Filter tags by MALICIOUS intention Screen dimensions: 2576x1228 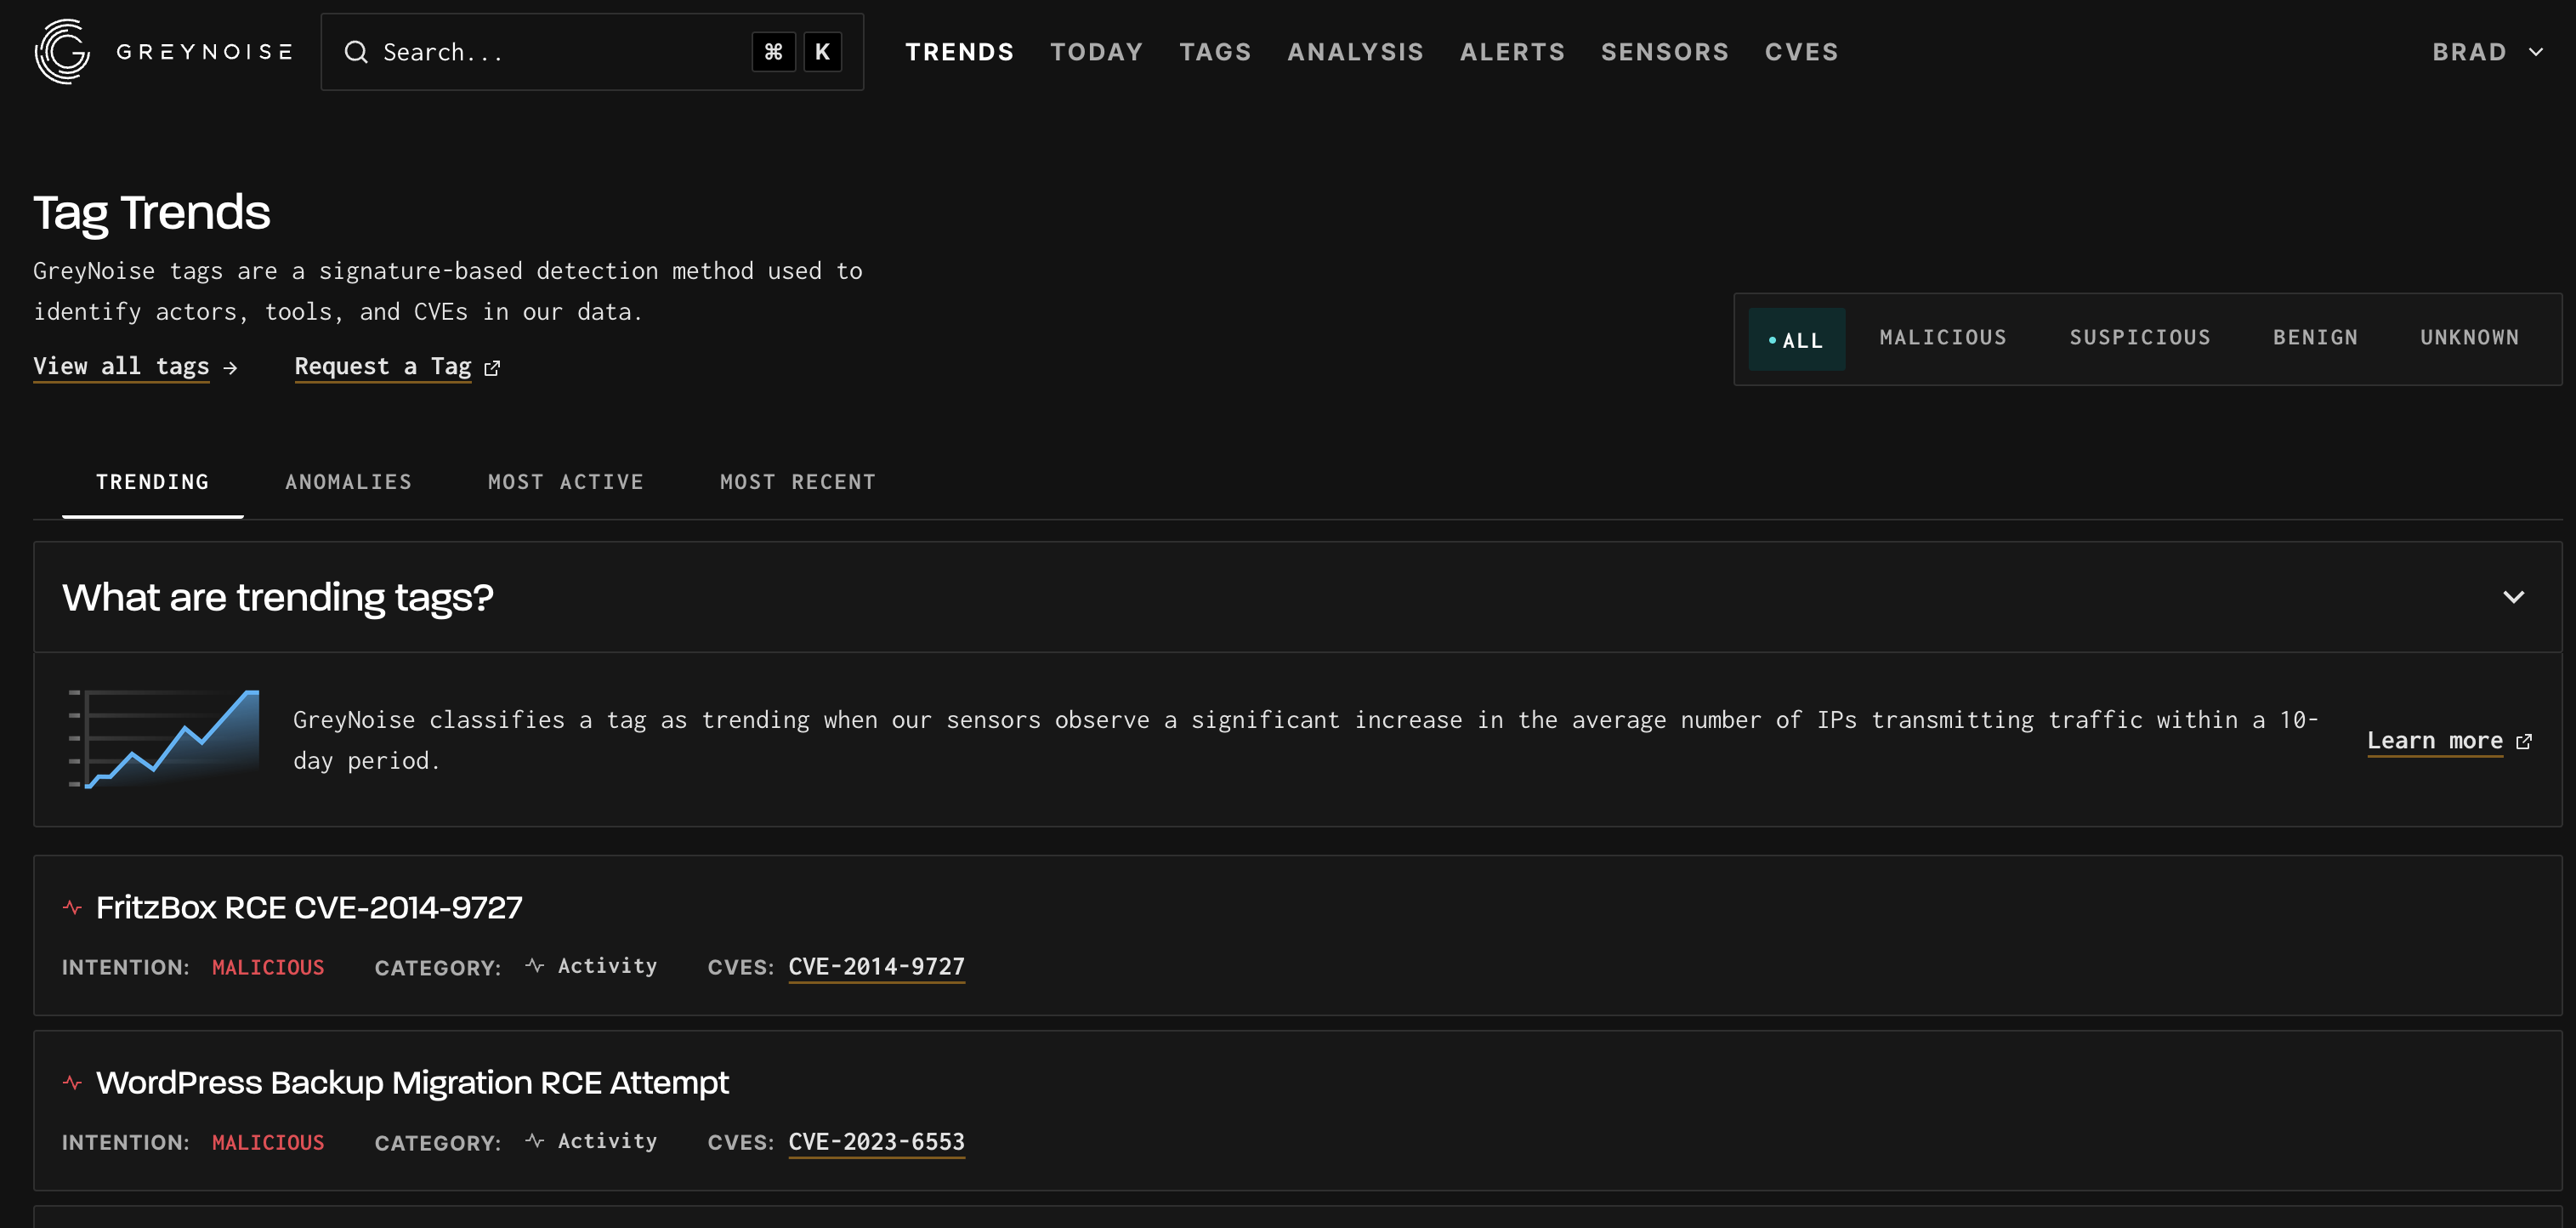pyautogui.click(x=1942, y=338)
